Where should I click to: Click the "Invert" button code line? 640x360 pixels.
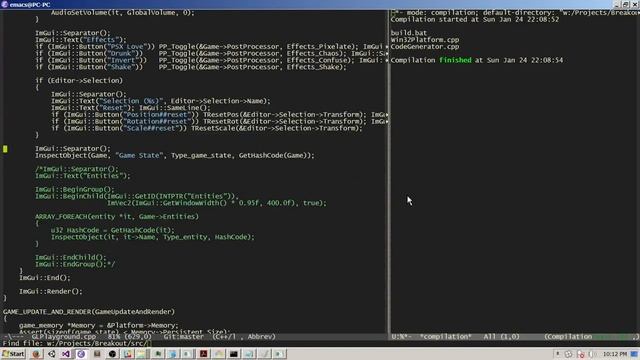coord(211,60)
